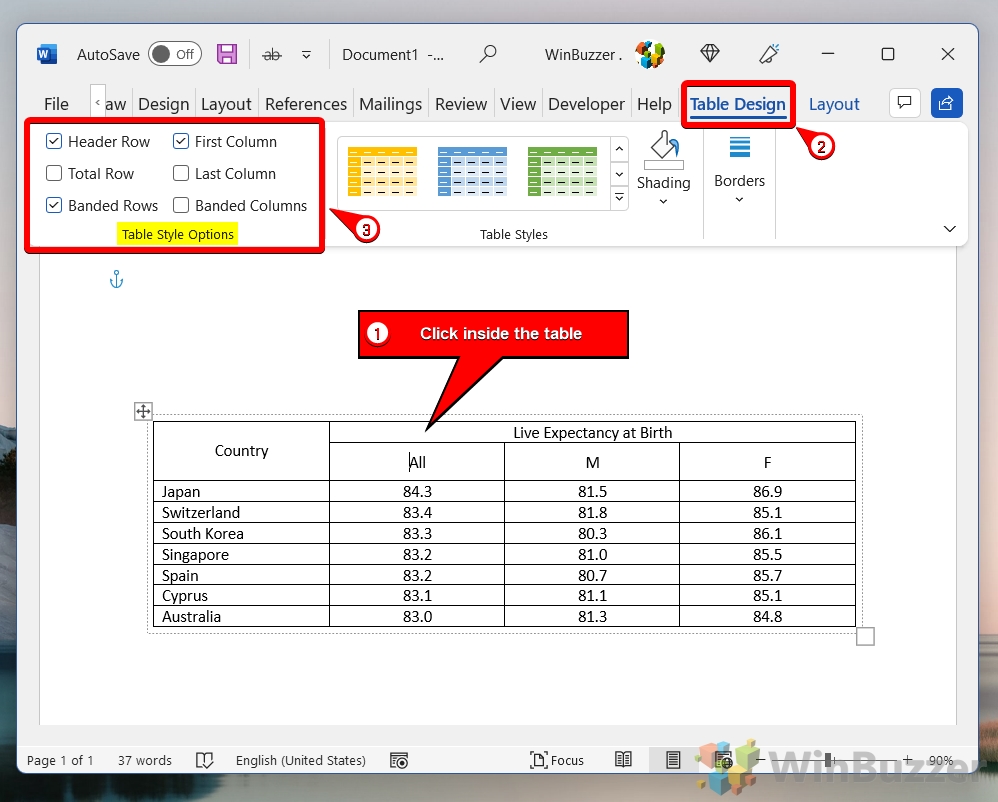This screenshot has width=998, height=802.
Task: Click the Document1 title text
Action: click(380, 55)
